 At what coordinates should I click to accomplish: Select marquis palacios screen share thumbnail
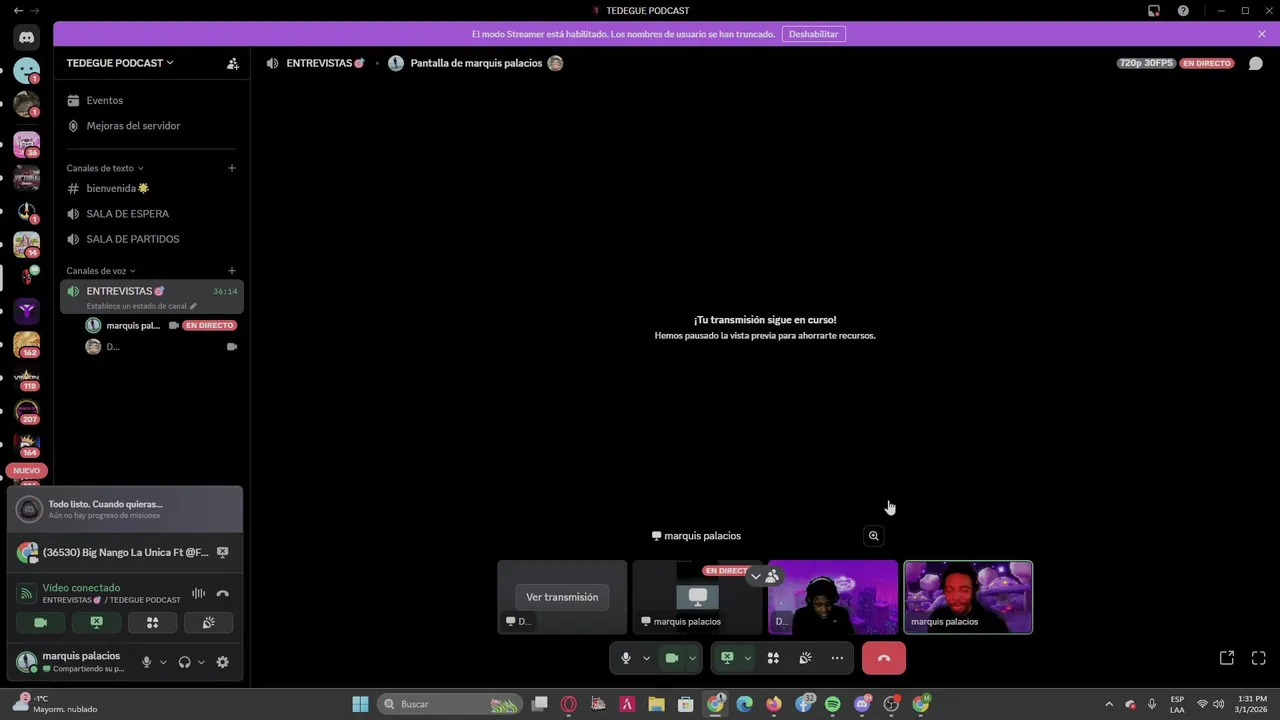(x=698, y=597)
